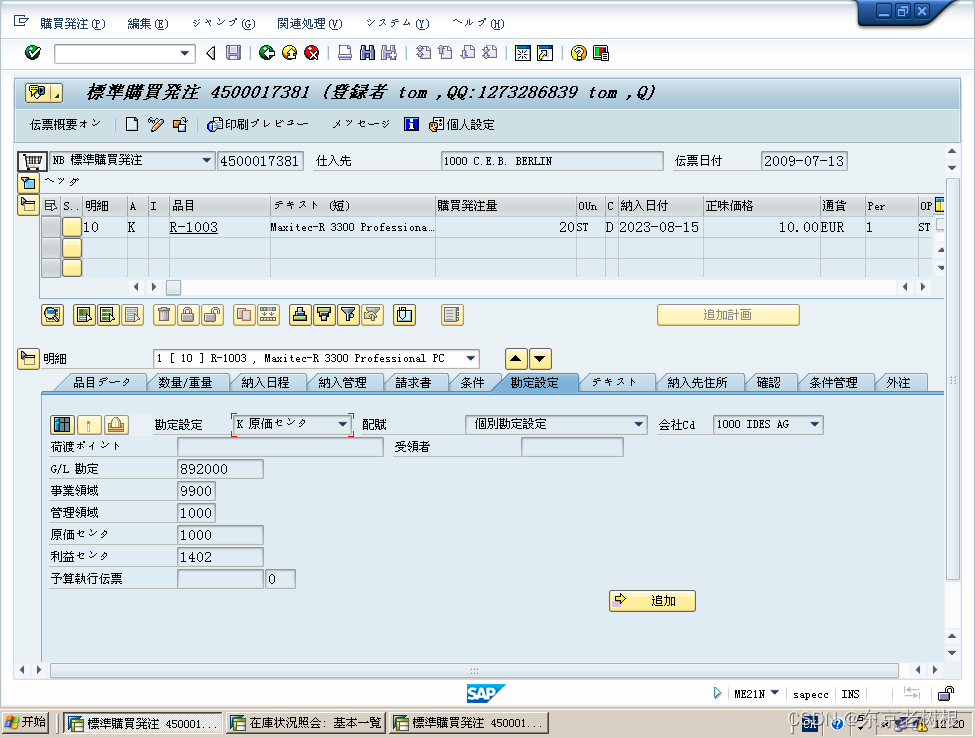Image resolution: width=975 pixels, height=738 pixels.
Task: Click the R-1003 material link
Action: pos(193,228)
